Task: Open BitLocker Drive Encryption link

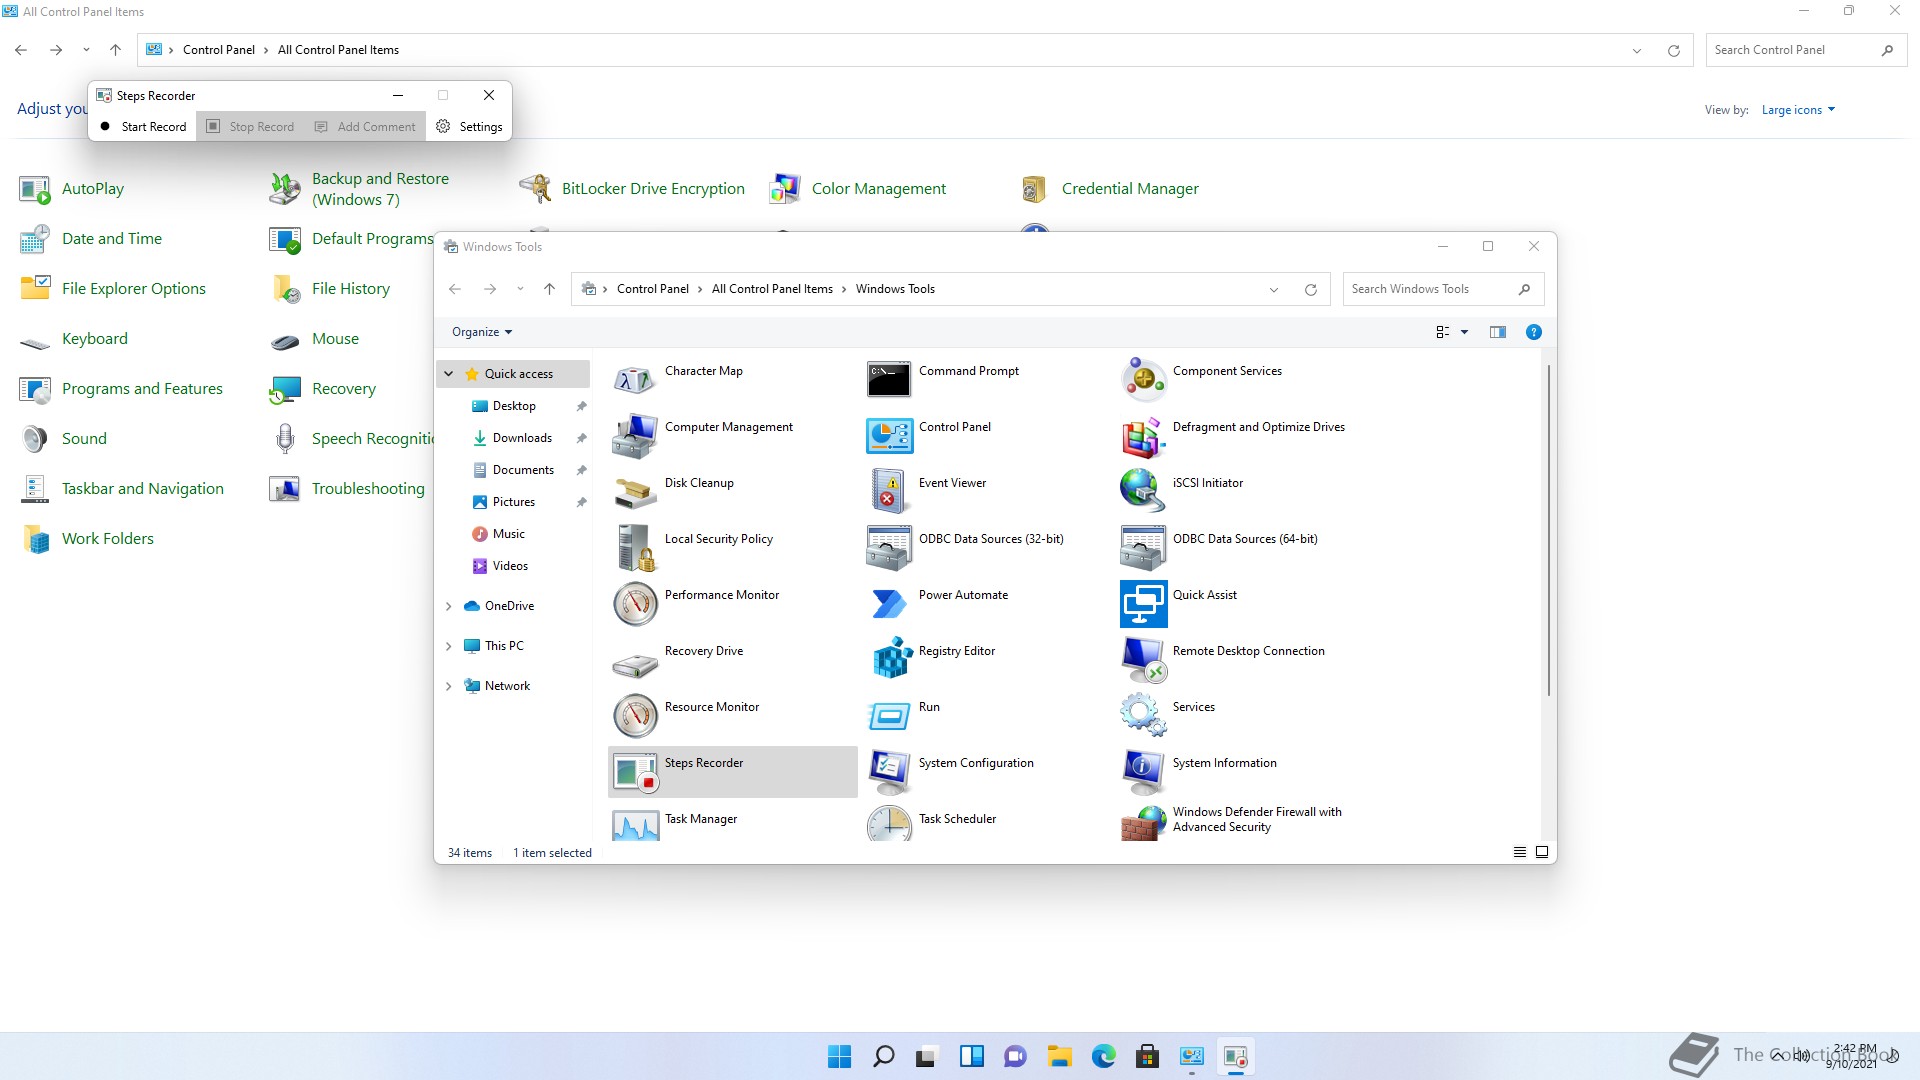Action: [653, 189]
